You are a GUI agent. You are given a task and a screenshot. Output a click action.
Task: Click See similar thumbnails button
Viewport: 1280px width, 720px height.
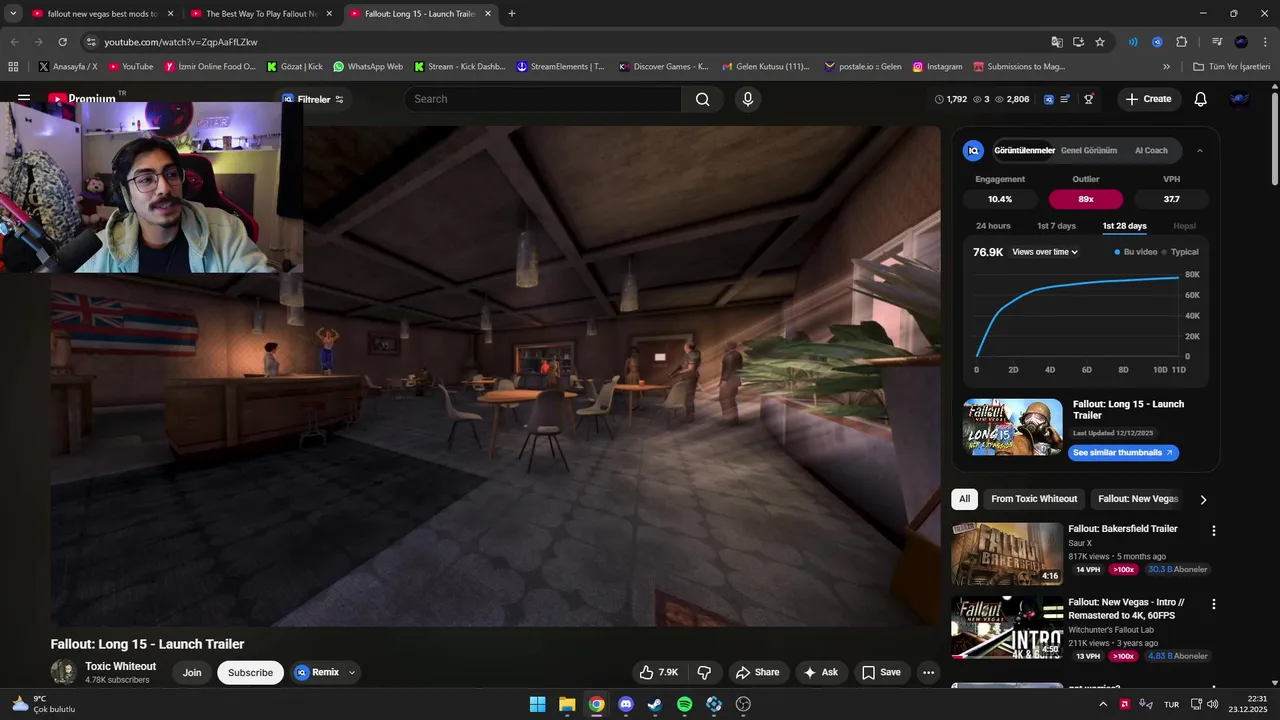1124,453
